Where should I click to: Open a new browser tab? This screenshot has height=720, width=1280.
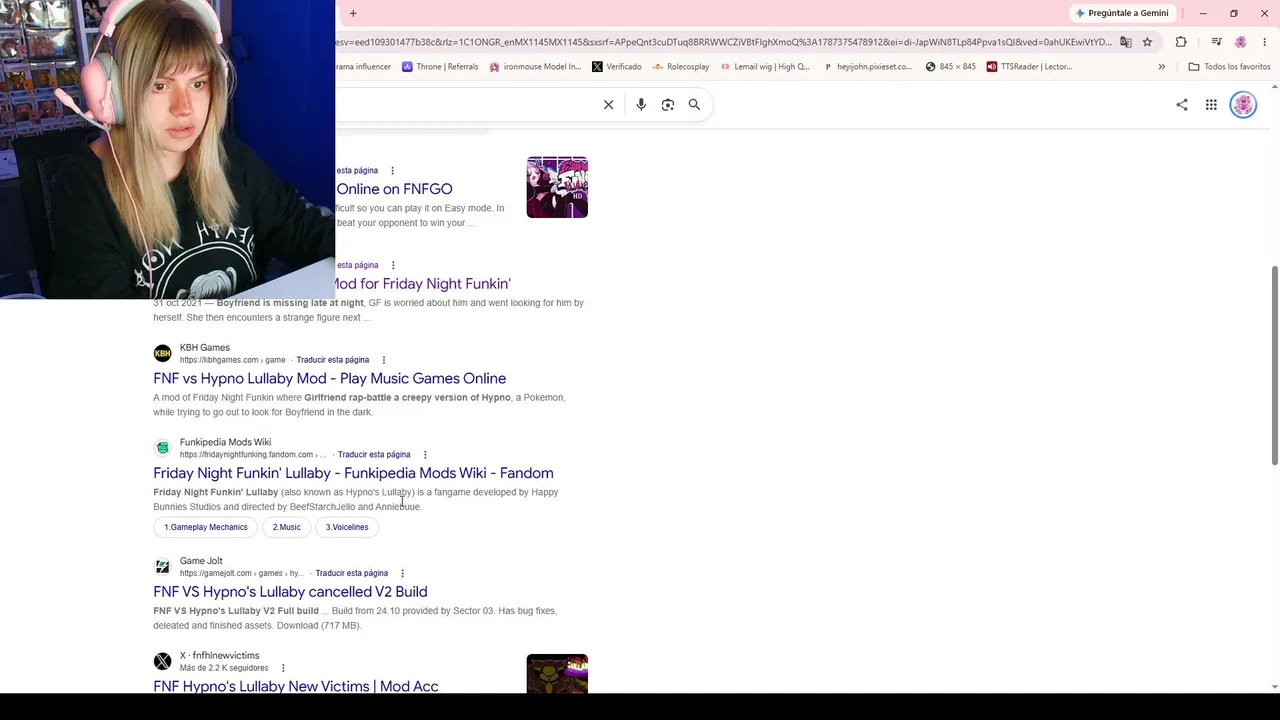pyautogui.click(x=353, y=13)
